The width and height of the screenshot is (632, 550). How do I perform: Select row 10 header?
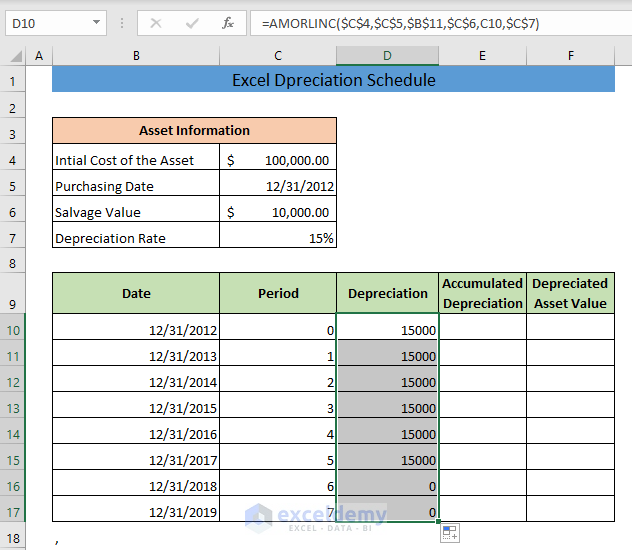click(x=12, y=330)
